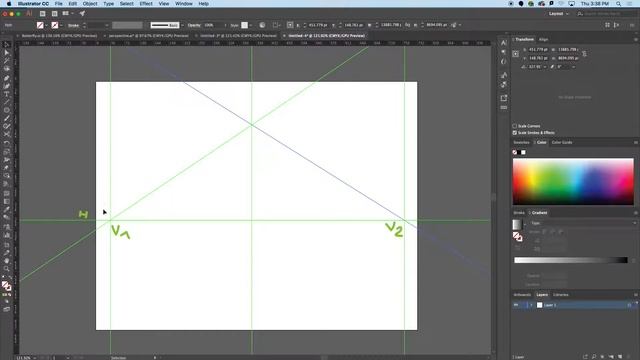
Task: Switch to the Stroke panel tab
Action: 519,213
